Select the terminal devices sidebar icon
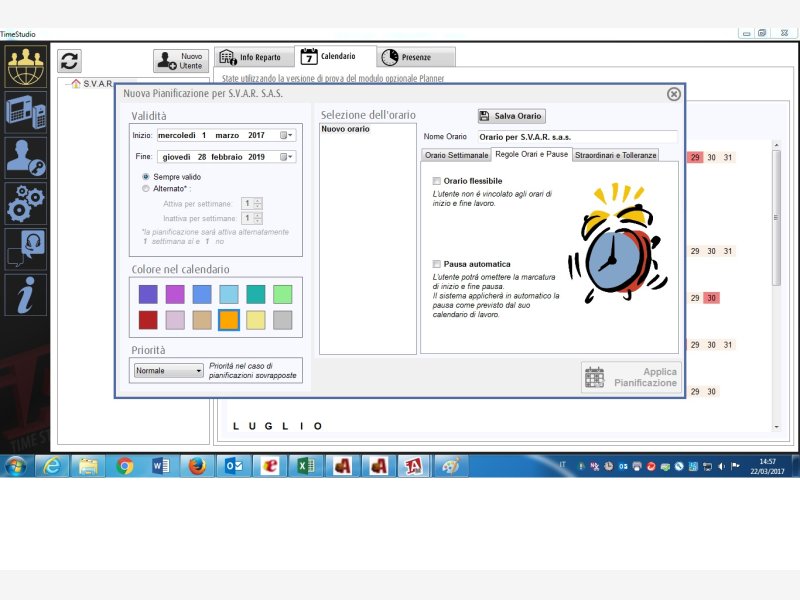 click(x=25, y=110)
